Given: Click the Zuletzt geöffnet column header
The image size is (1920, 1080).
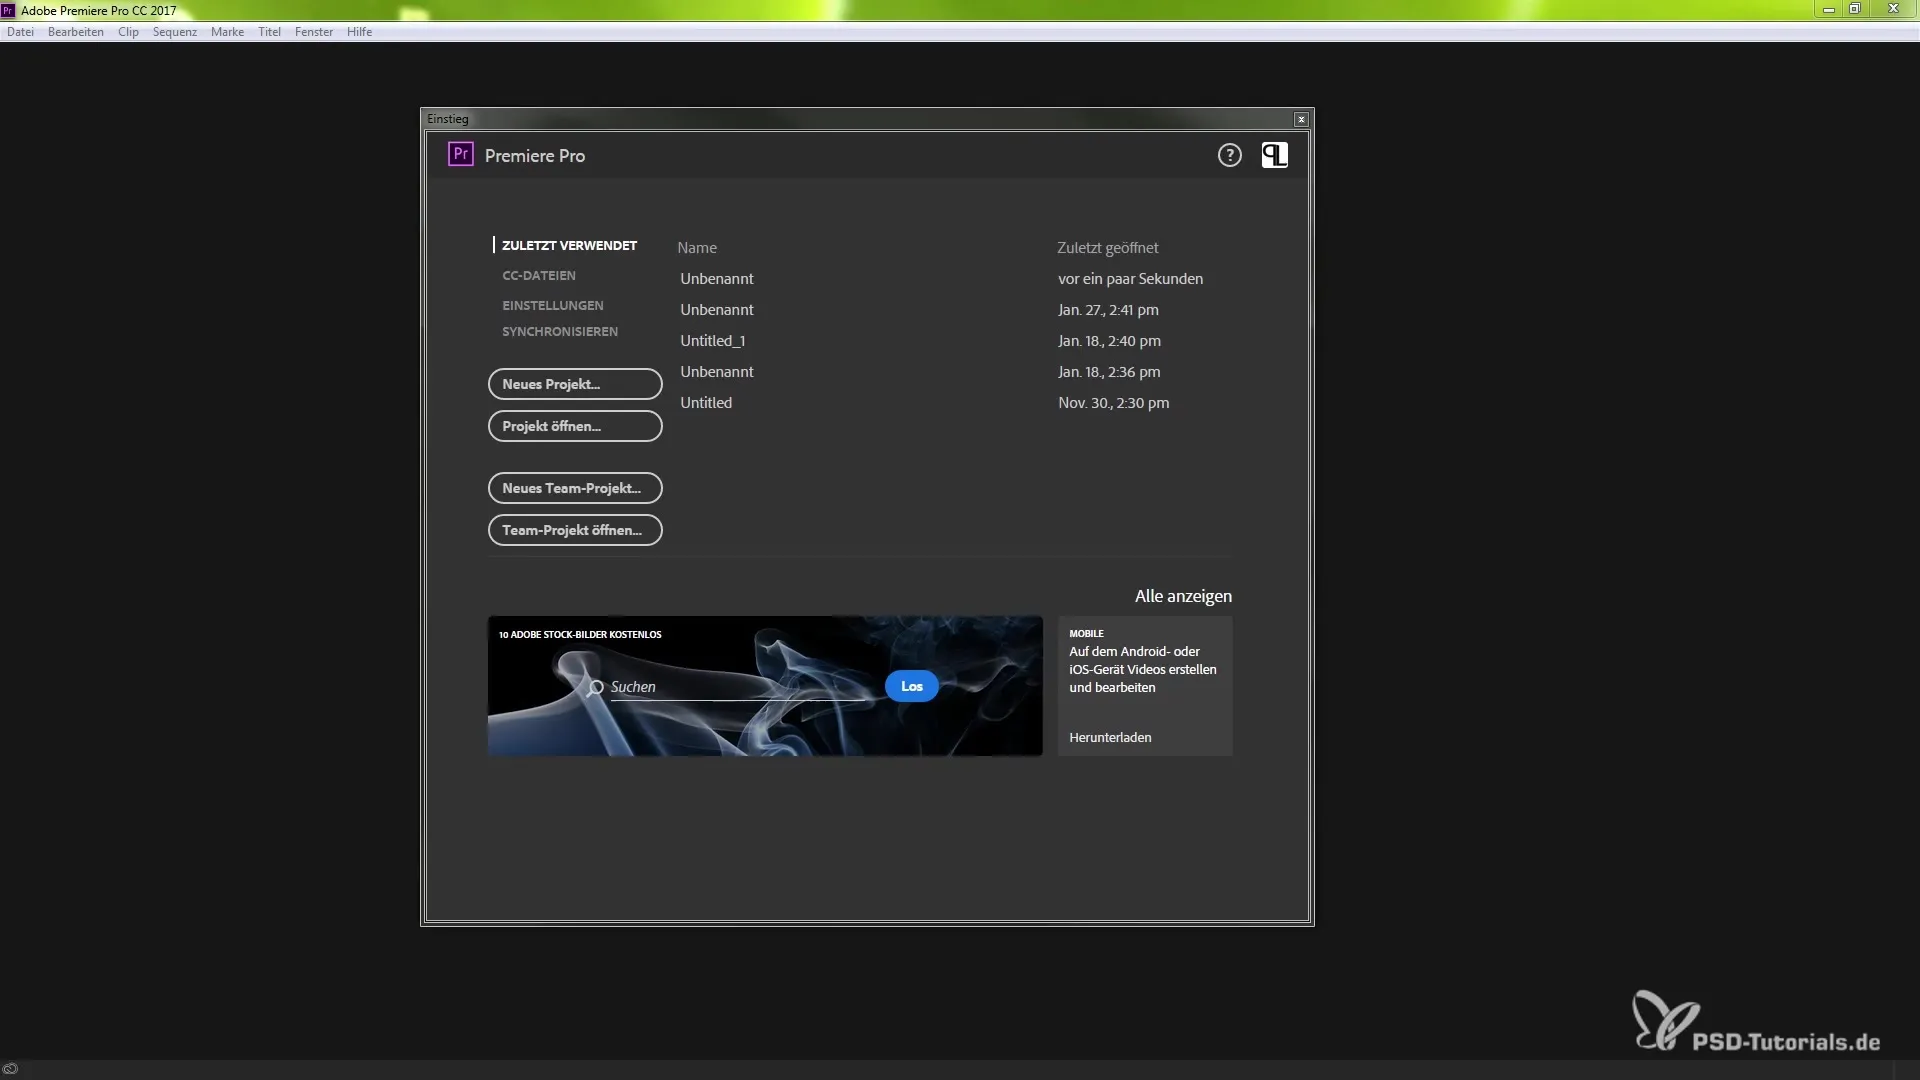Looking at the screenshot, I should [1107, 248].
